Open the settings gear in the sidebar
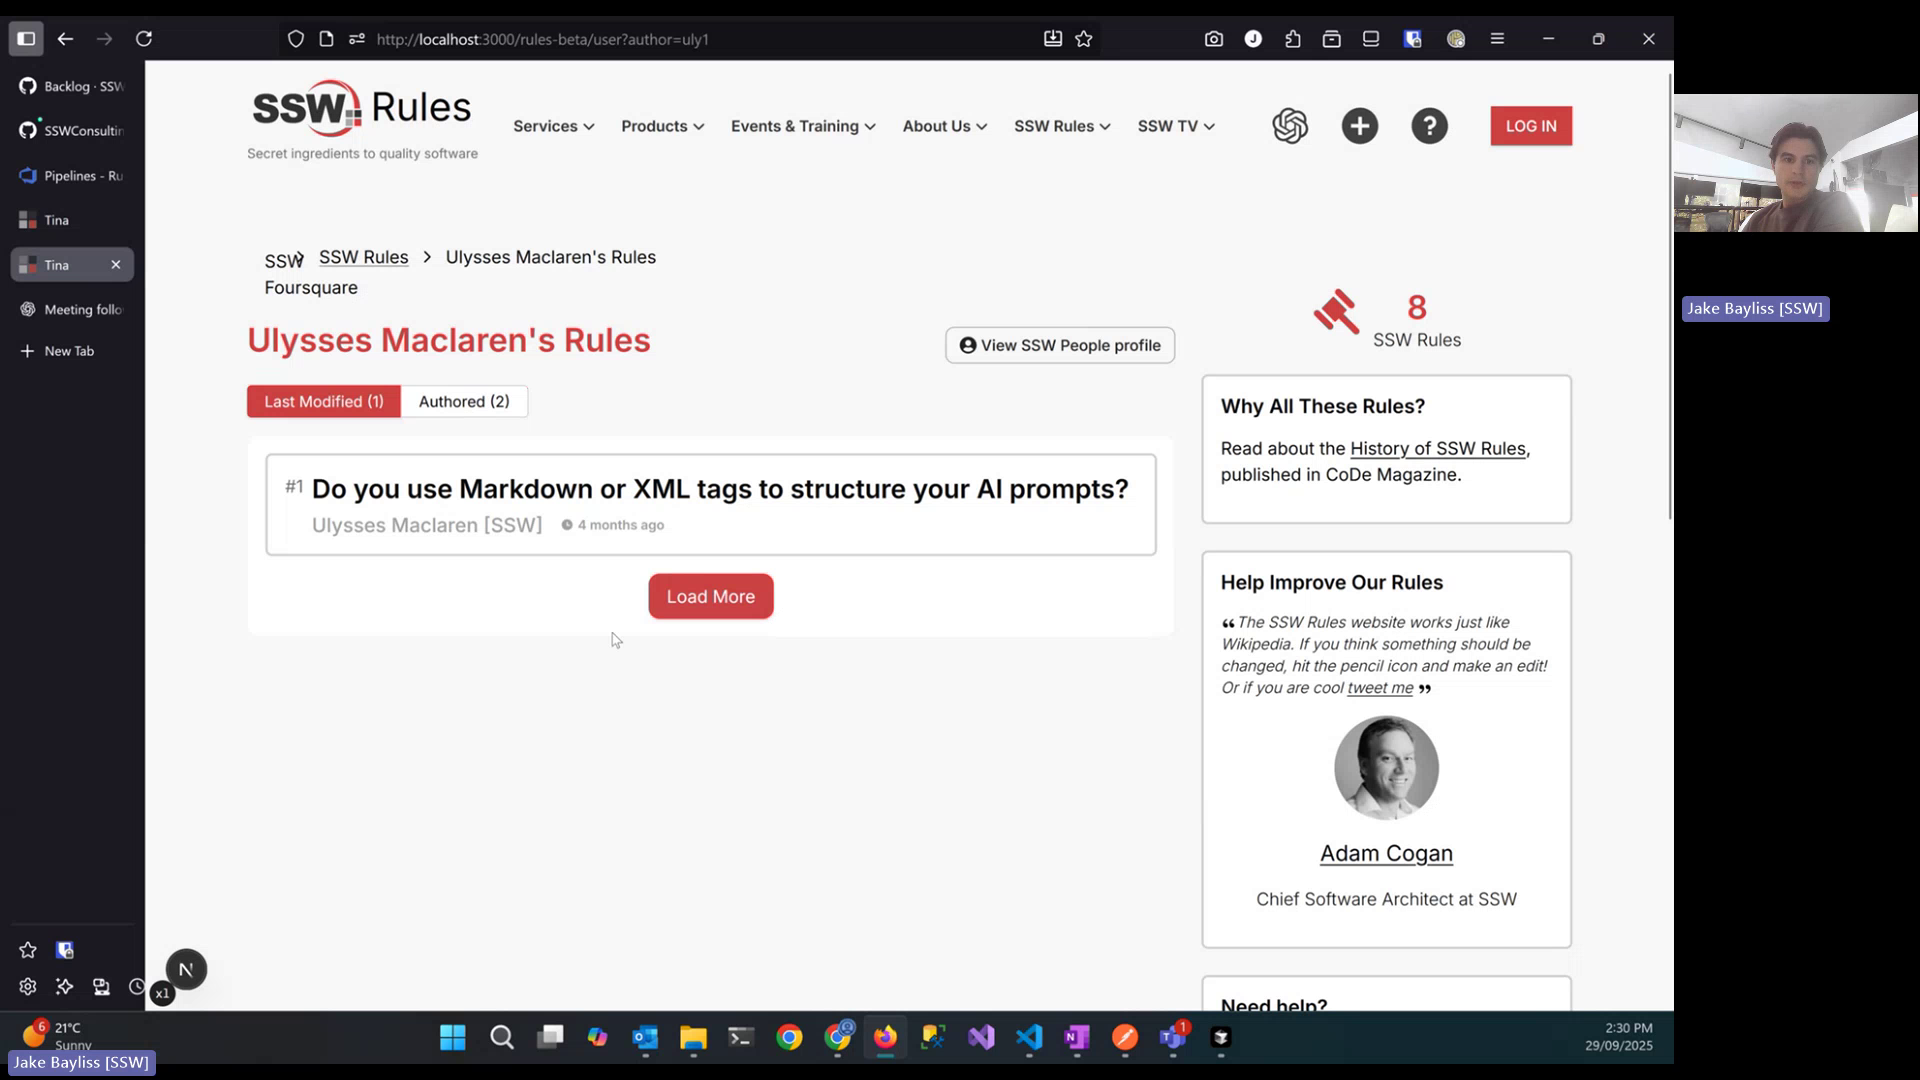This screenshot has height=1080, width=1920. coord(27,986)
